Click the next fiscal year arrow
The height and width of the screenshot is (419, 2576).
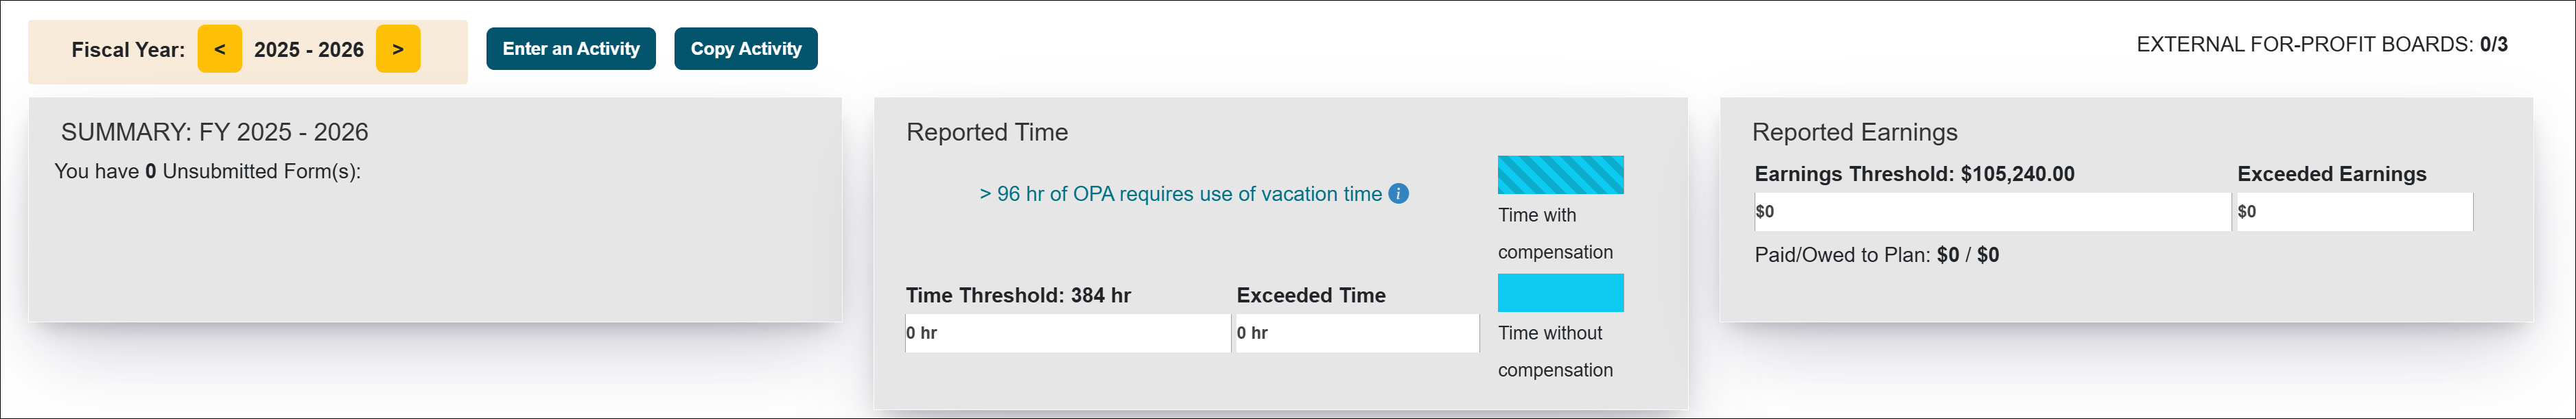399,48
